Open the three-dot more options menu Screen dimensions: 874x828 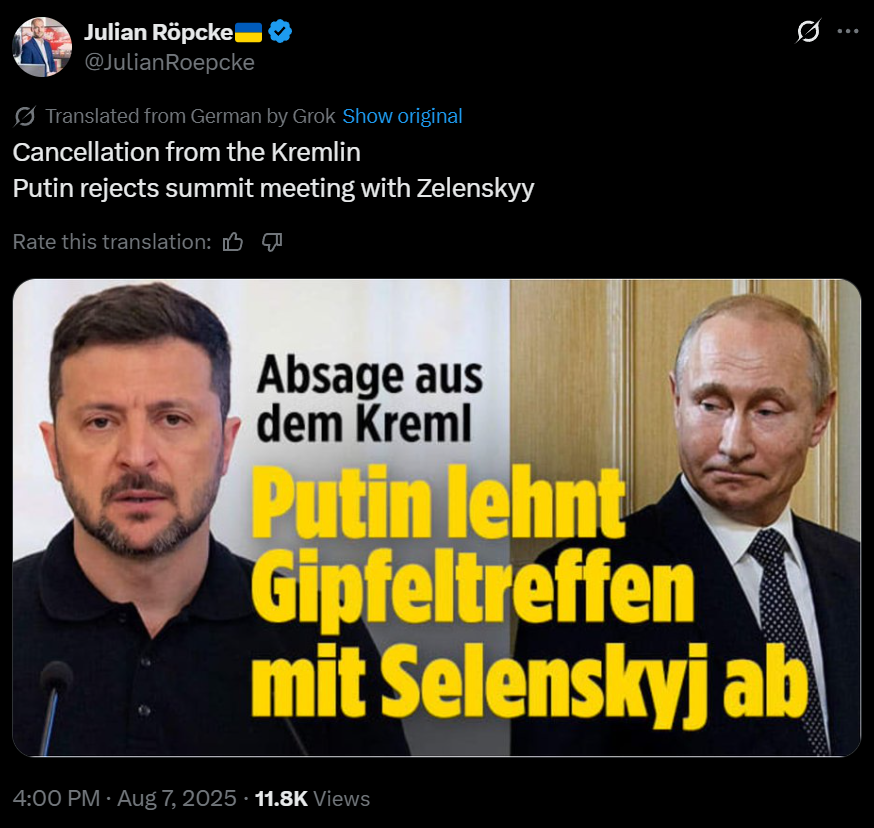point(848,31)
